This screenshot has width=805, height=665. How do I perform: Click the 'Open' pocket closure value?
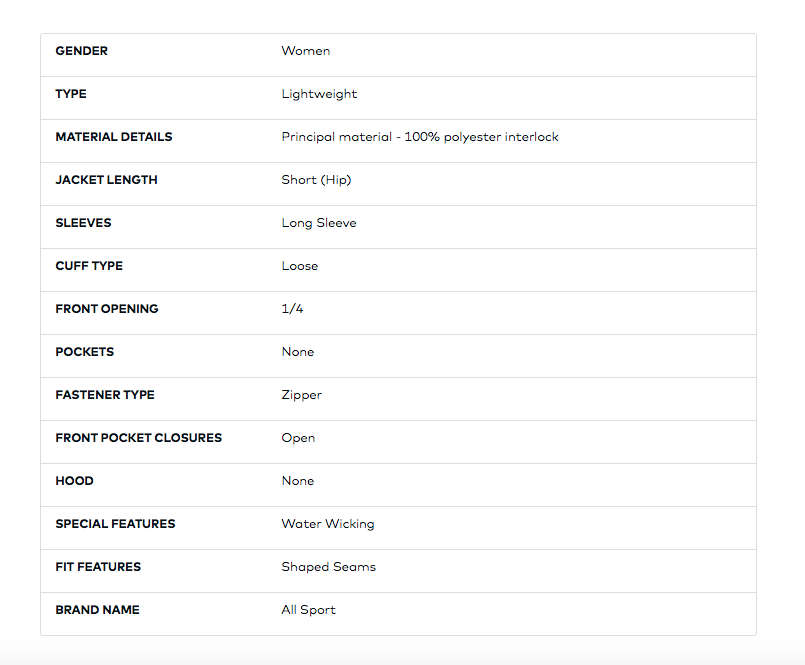(298, 438)
